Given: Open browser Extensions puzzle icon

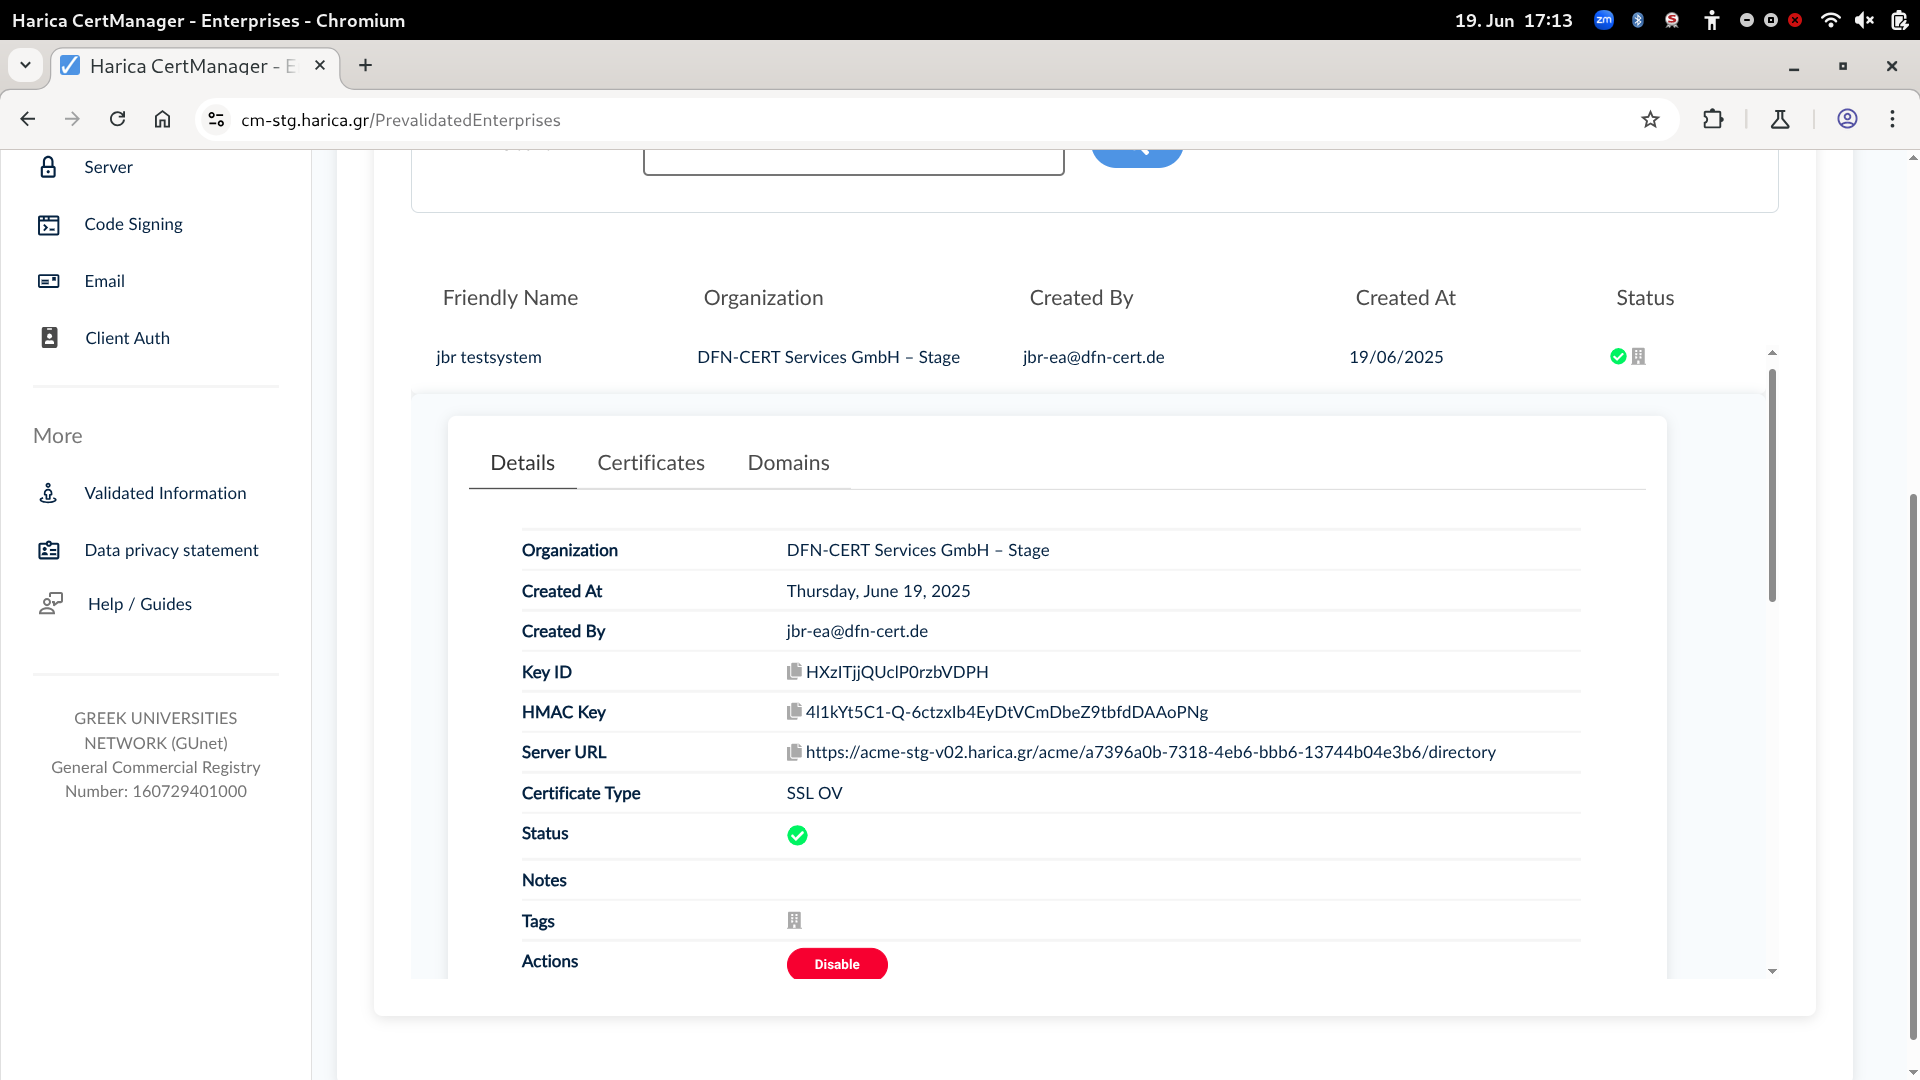Looking at the screenshot, I should click(x=1713, y=120).
